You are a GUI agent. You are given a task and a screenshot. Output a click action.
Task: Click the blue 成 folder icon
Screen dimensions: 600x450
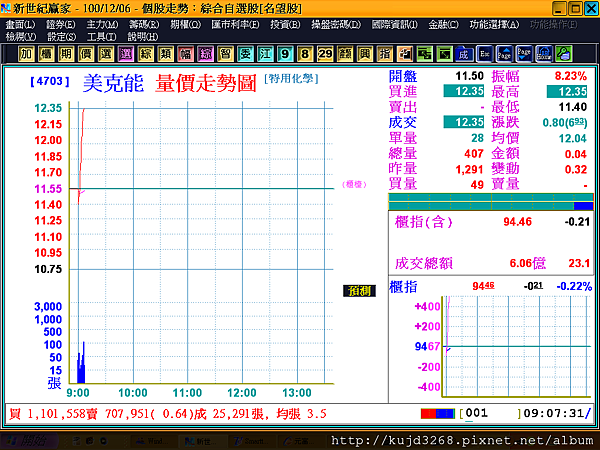pos(464,54)
